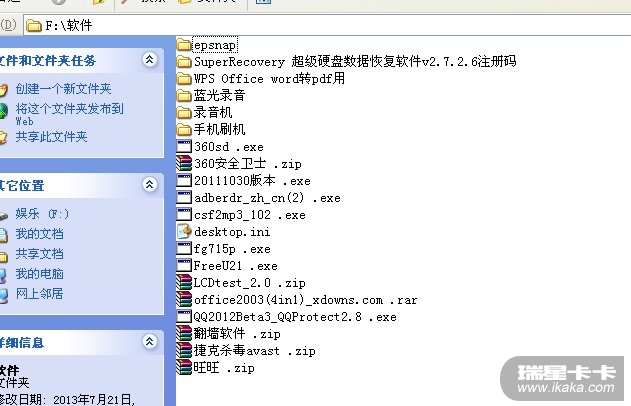Screen dimensions: 631x406
Task: Select the 捷克杀毒avast .zip file name
Action: pyautogui.click(x=254, y=350)
